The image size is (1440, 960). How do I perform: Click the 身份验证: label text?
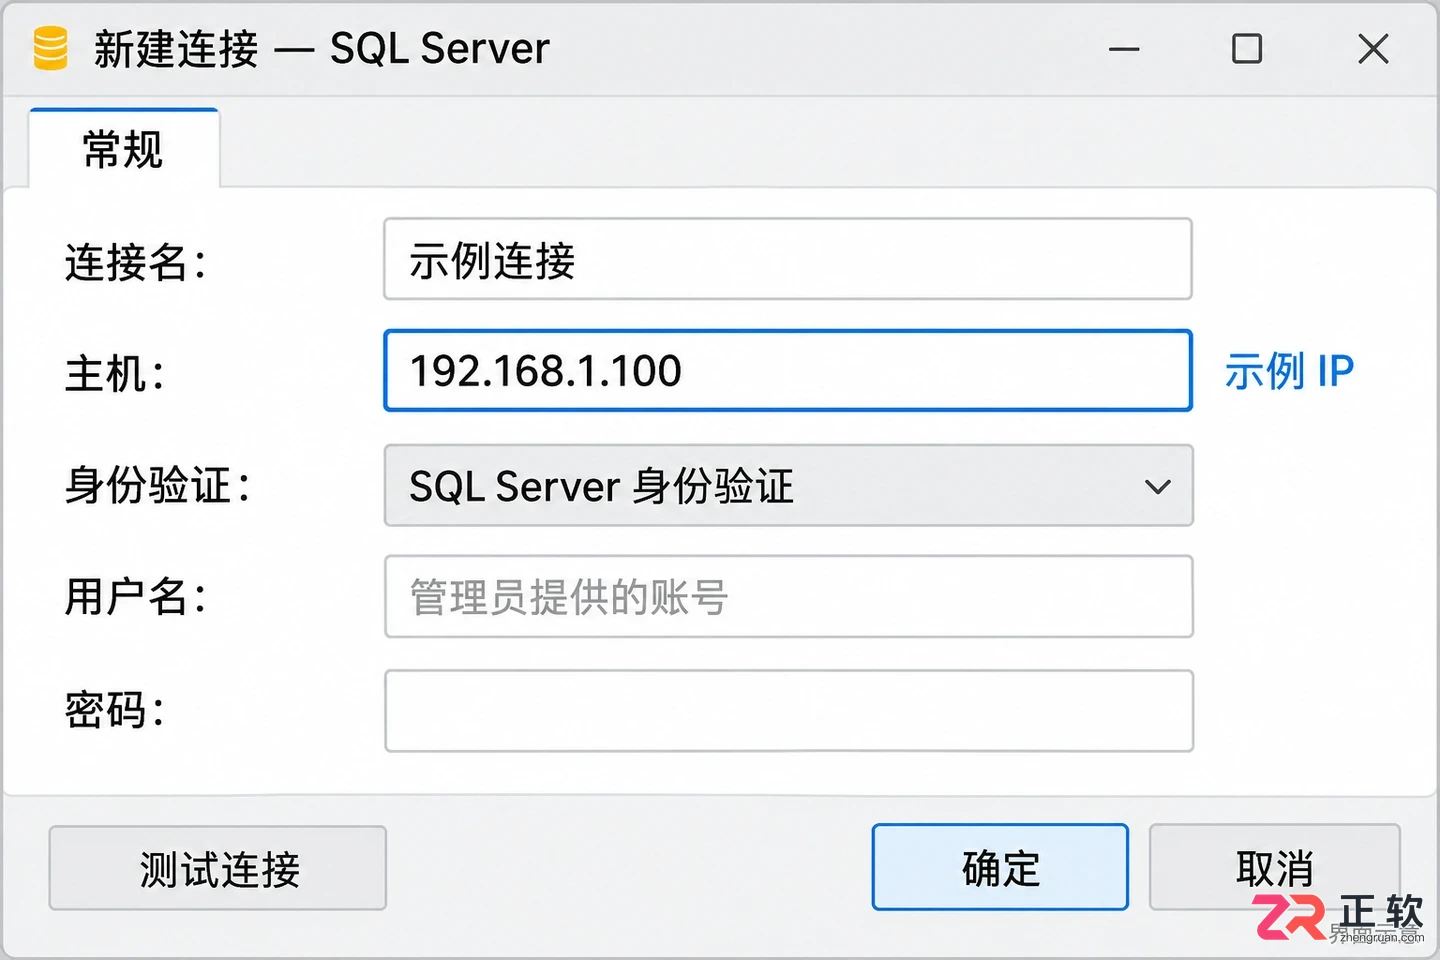pyautogui.click(x=157, y=486)
